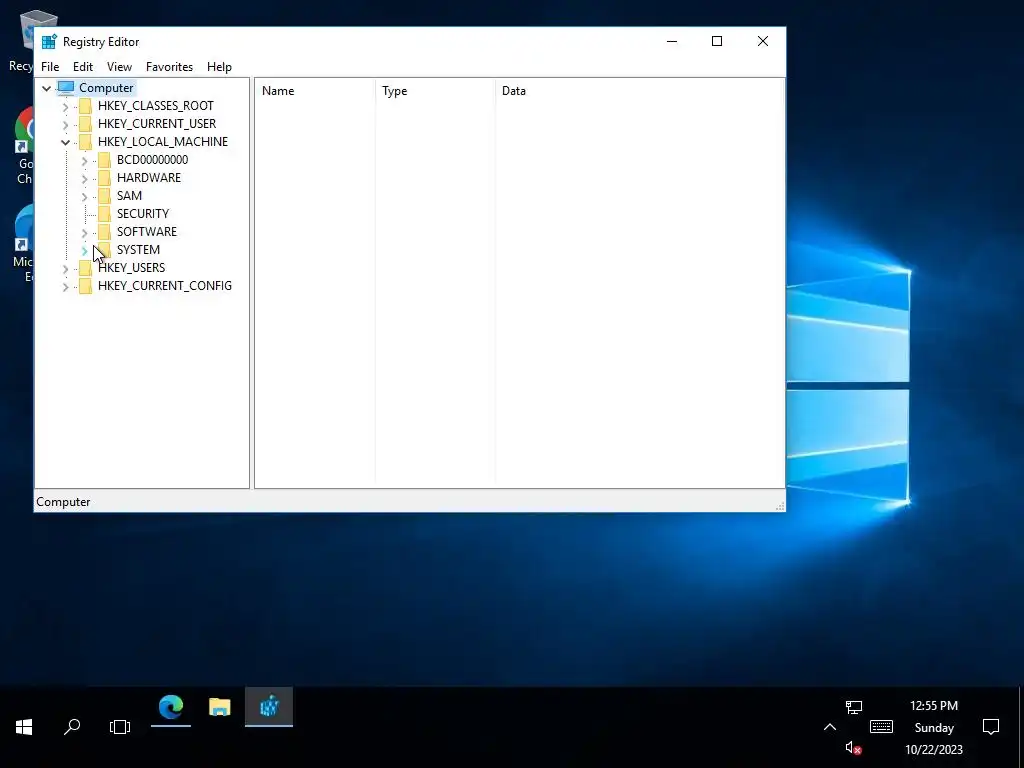Select the BCD00000000 label
Viewport: 1024px width, 768px height.
point(152,159)
